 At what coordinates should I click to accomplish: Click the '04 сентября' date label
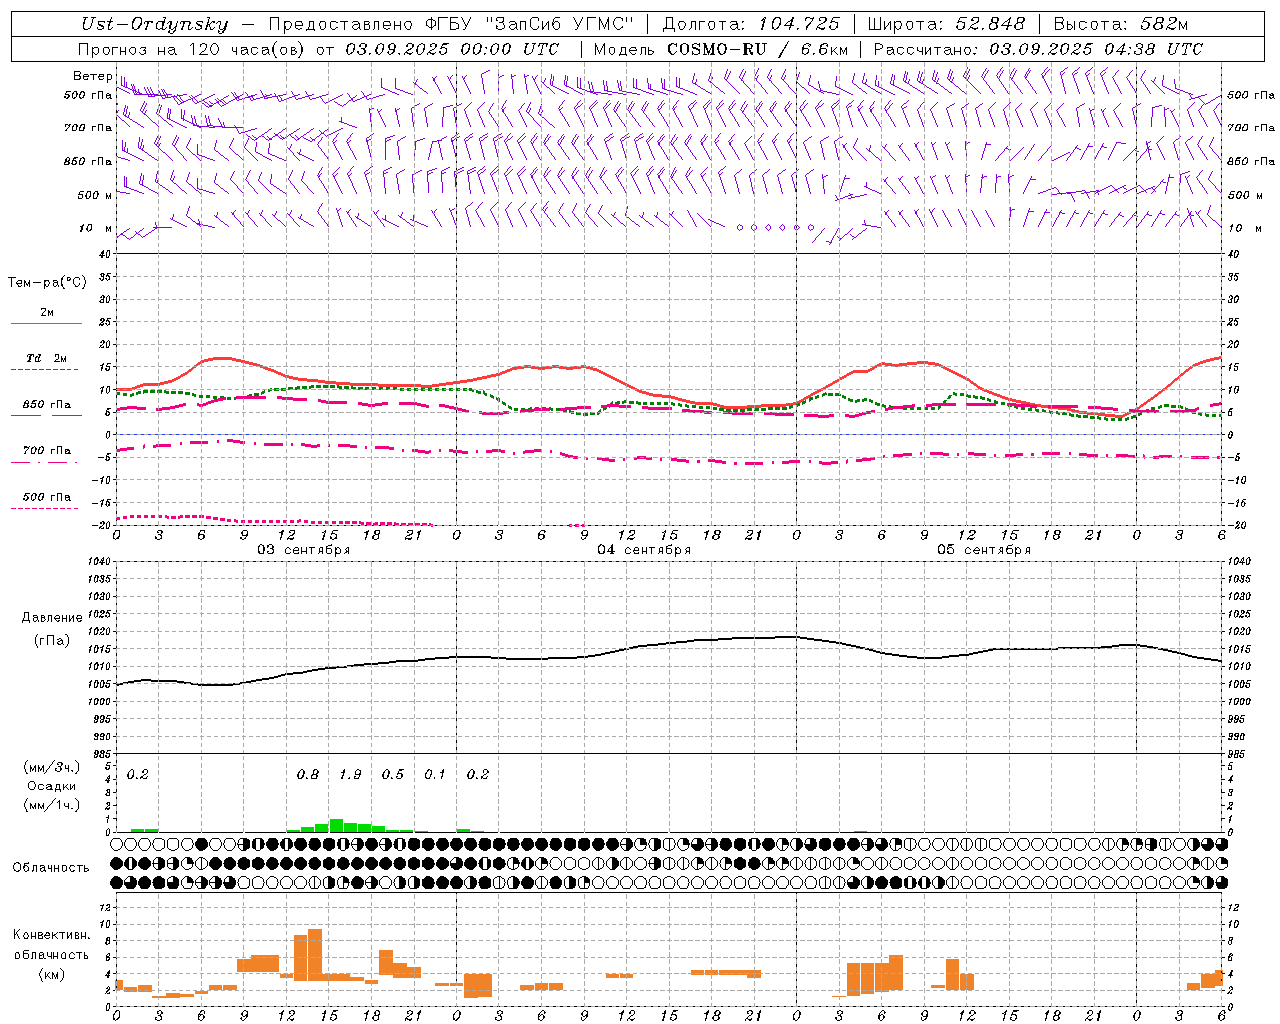644,550
